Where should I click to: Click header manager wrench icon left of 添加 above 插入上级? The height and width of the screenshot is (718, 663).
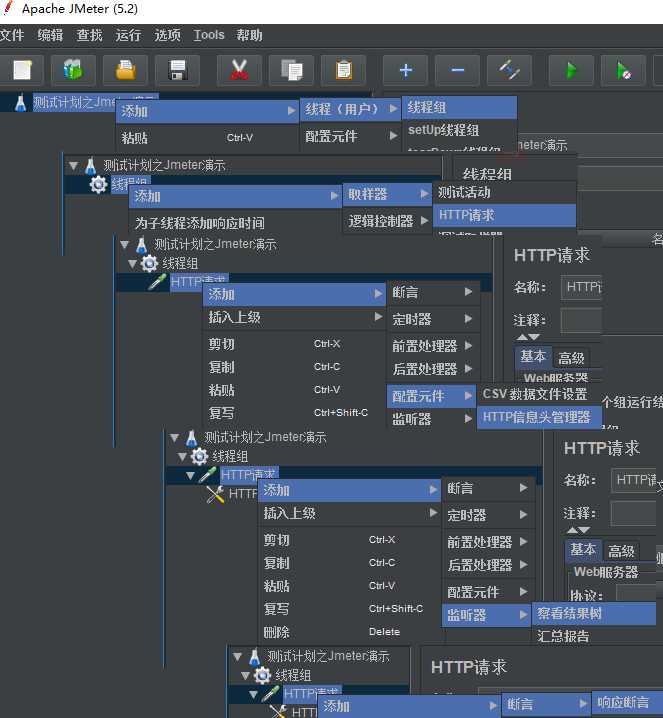click(215, 495)
